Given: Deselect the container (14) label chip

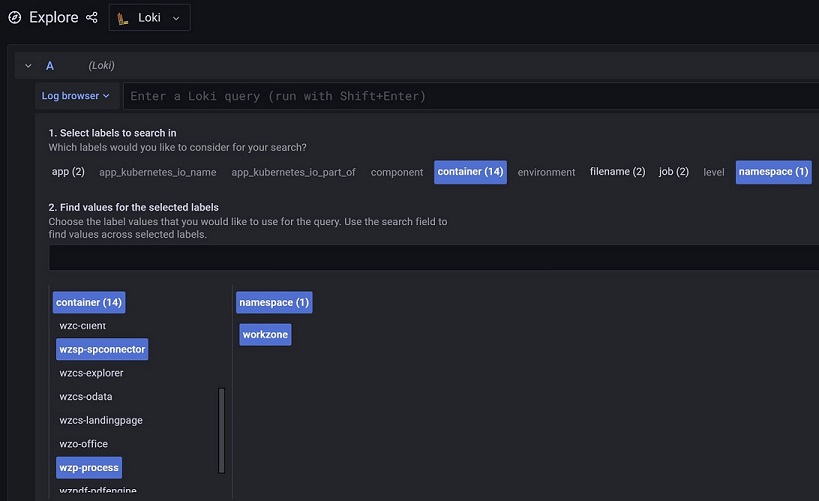Looking at the screenshot, I should [x=470, y=172].
